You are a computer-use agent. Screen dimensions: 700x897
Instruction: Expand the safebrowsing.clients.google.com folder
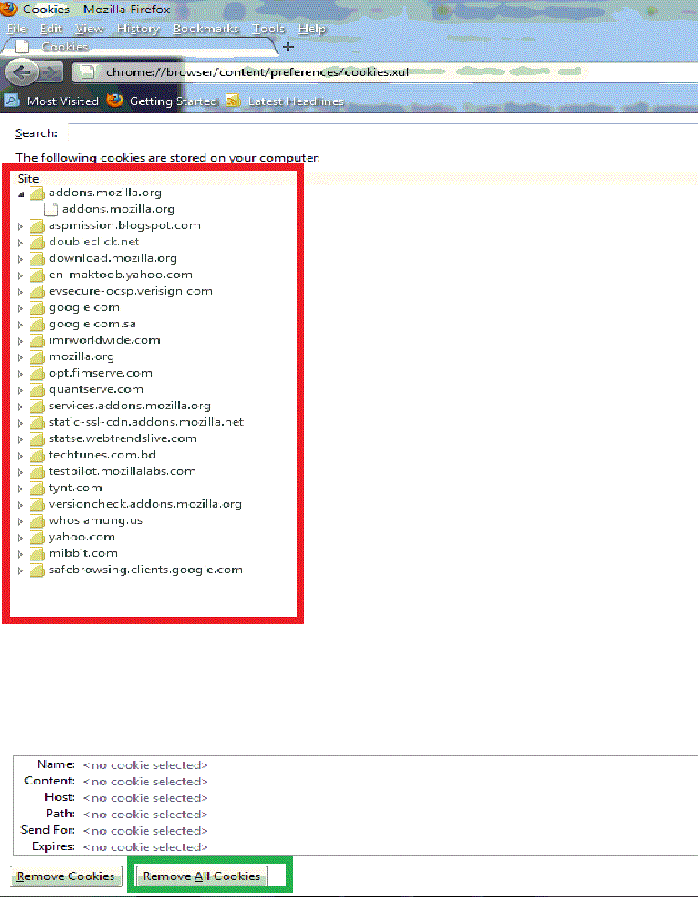click(x=21, y=570)
